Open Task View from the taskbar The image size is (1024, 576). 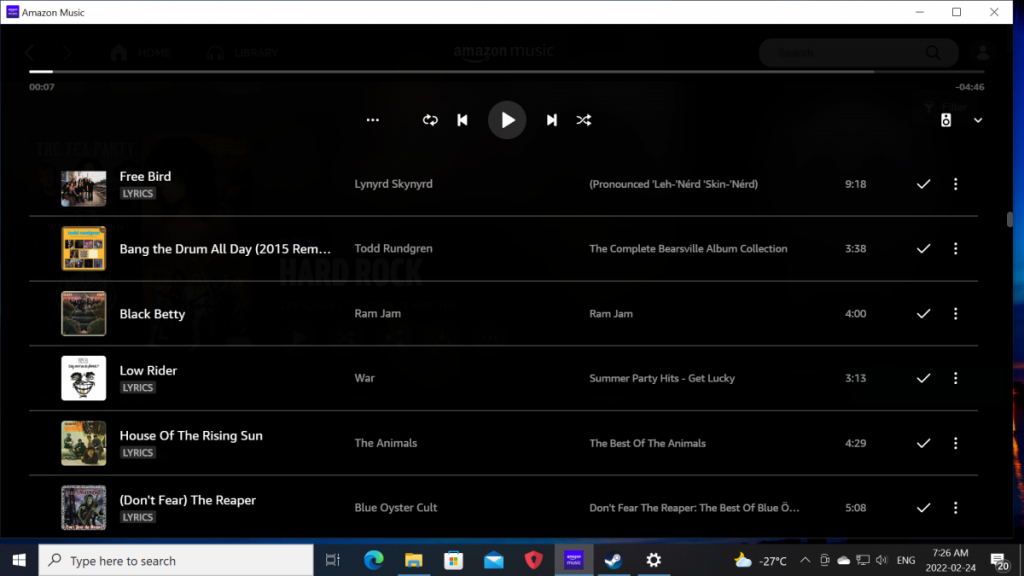[x=332, y=560]
